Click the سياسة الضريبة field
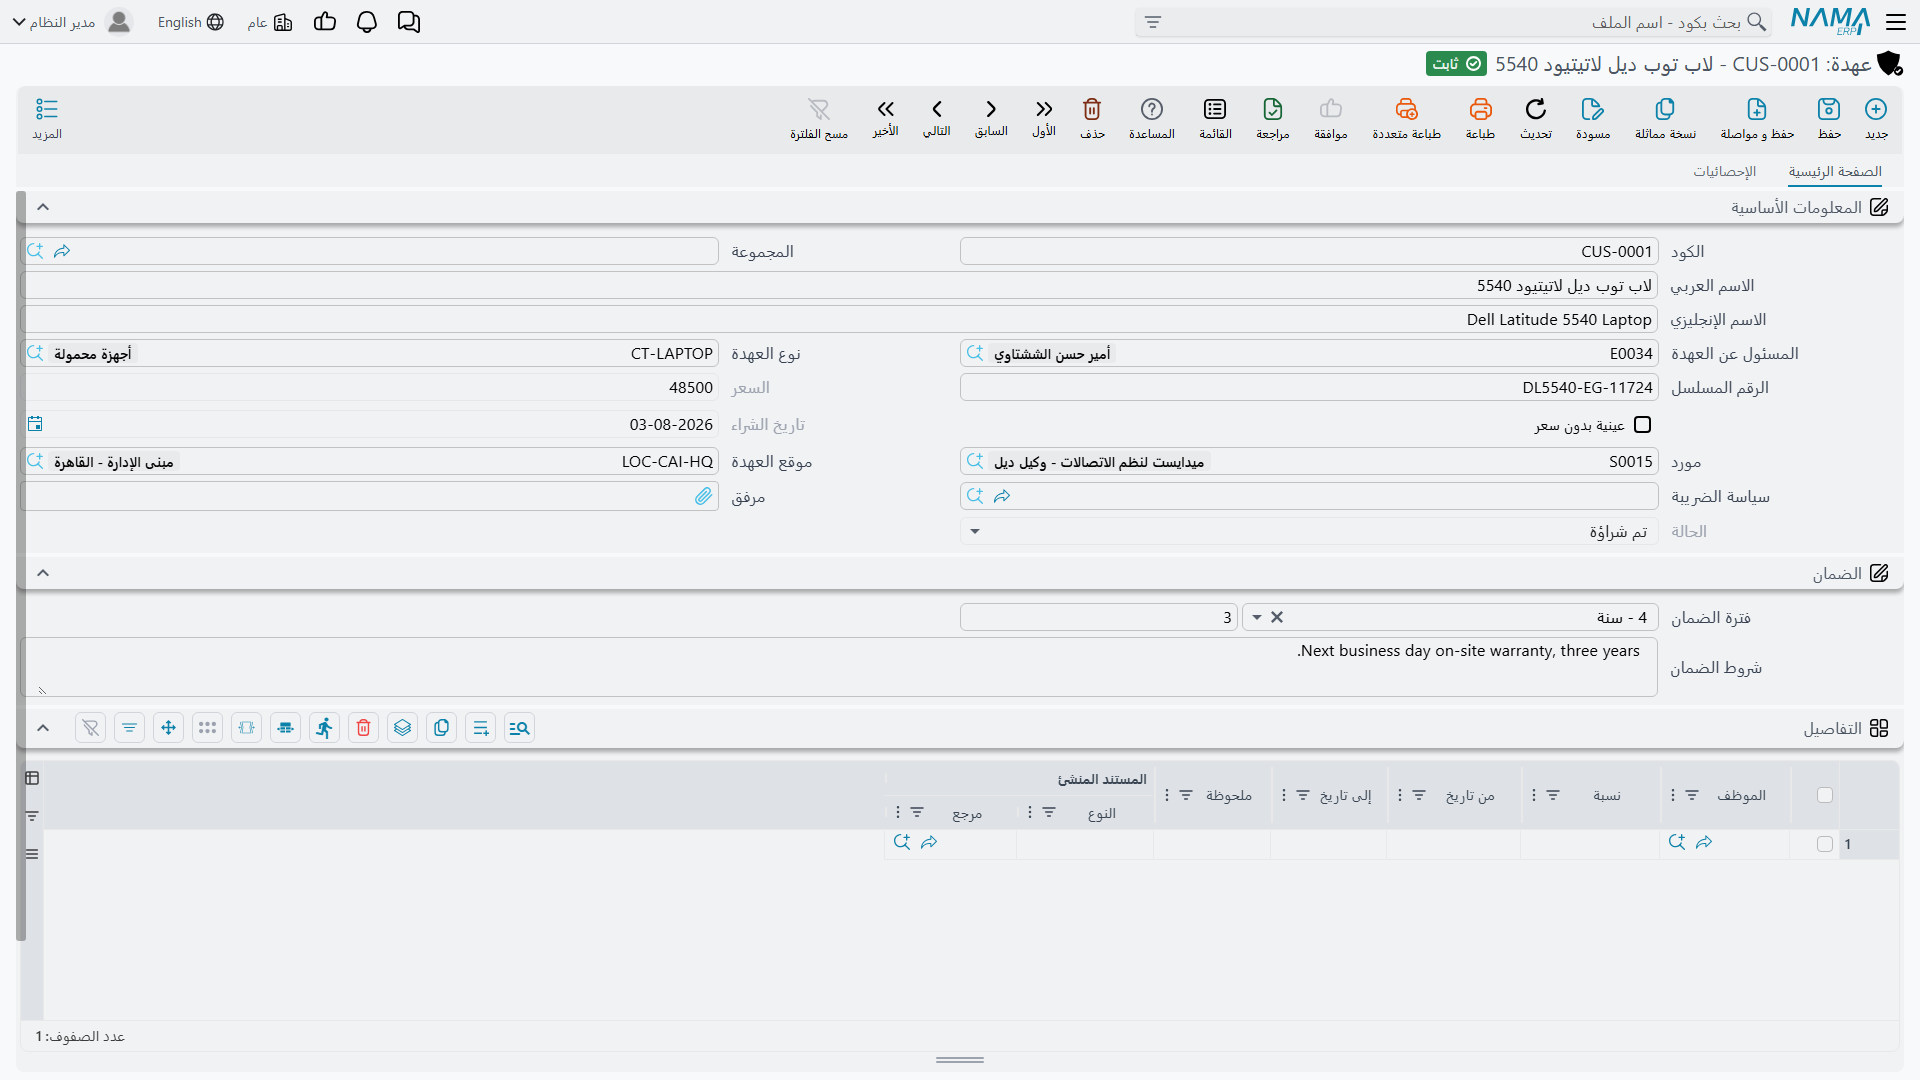Image resolution: width=1920 pixels, height=1080 pixels. tap(1309, 496)
